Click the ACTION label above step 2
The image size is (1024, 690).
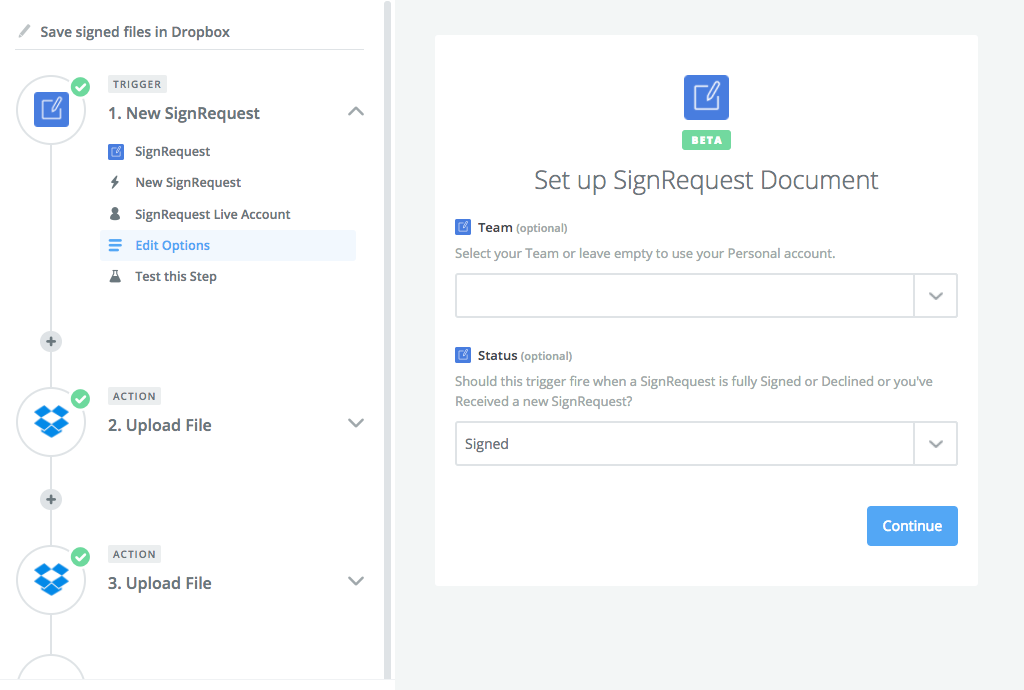pos(134,396)
